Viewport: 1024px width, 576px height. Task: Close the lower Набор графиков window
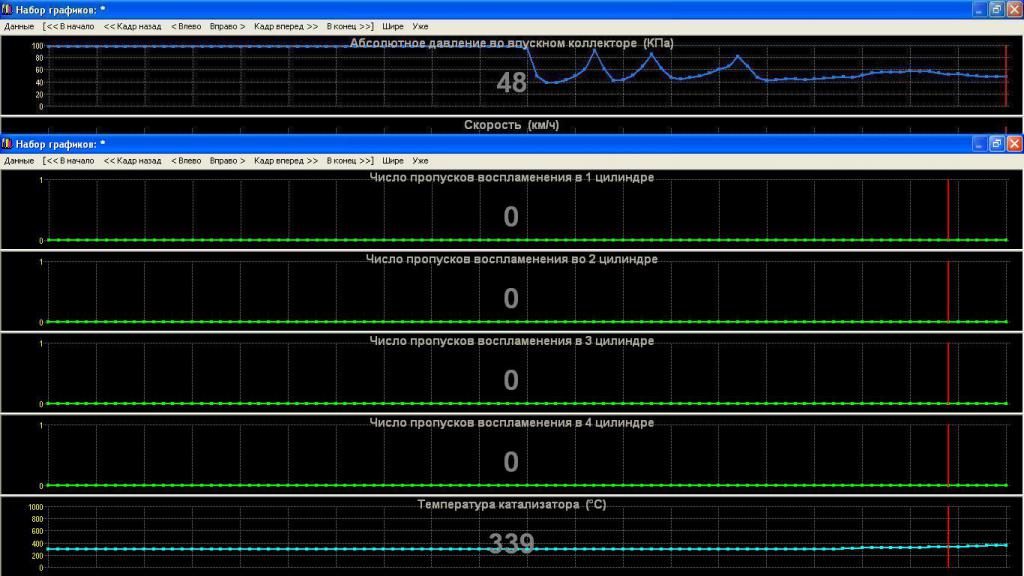(x=1014, y=144)
